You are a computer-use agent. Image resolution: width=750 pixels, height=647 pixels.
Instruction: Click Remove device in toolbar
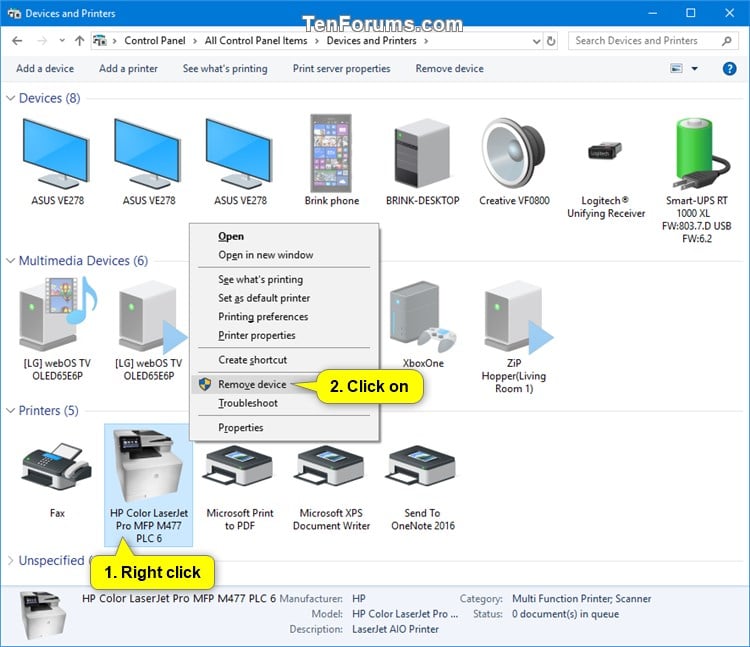449,69
